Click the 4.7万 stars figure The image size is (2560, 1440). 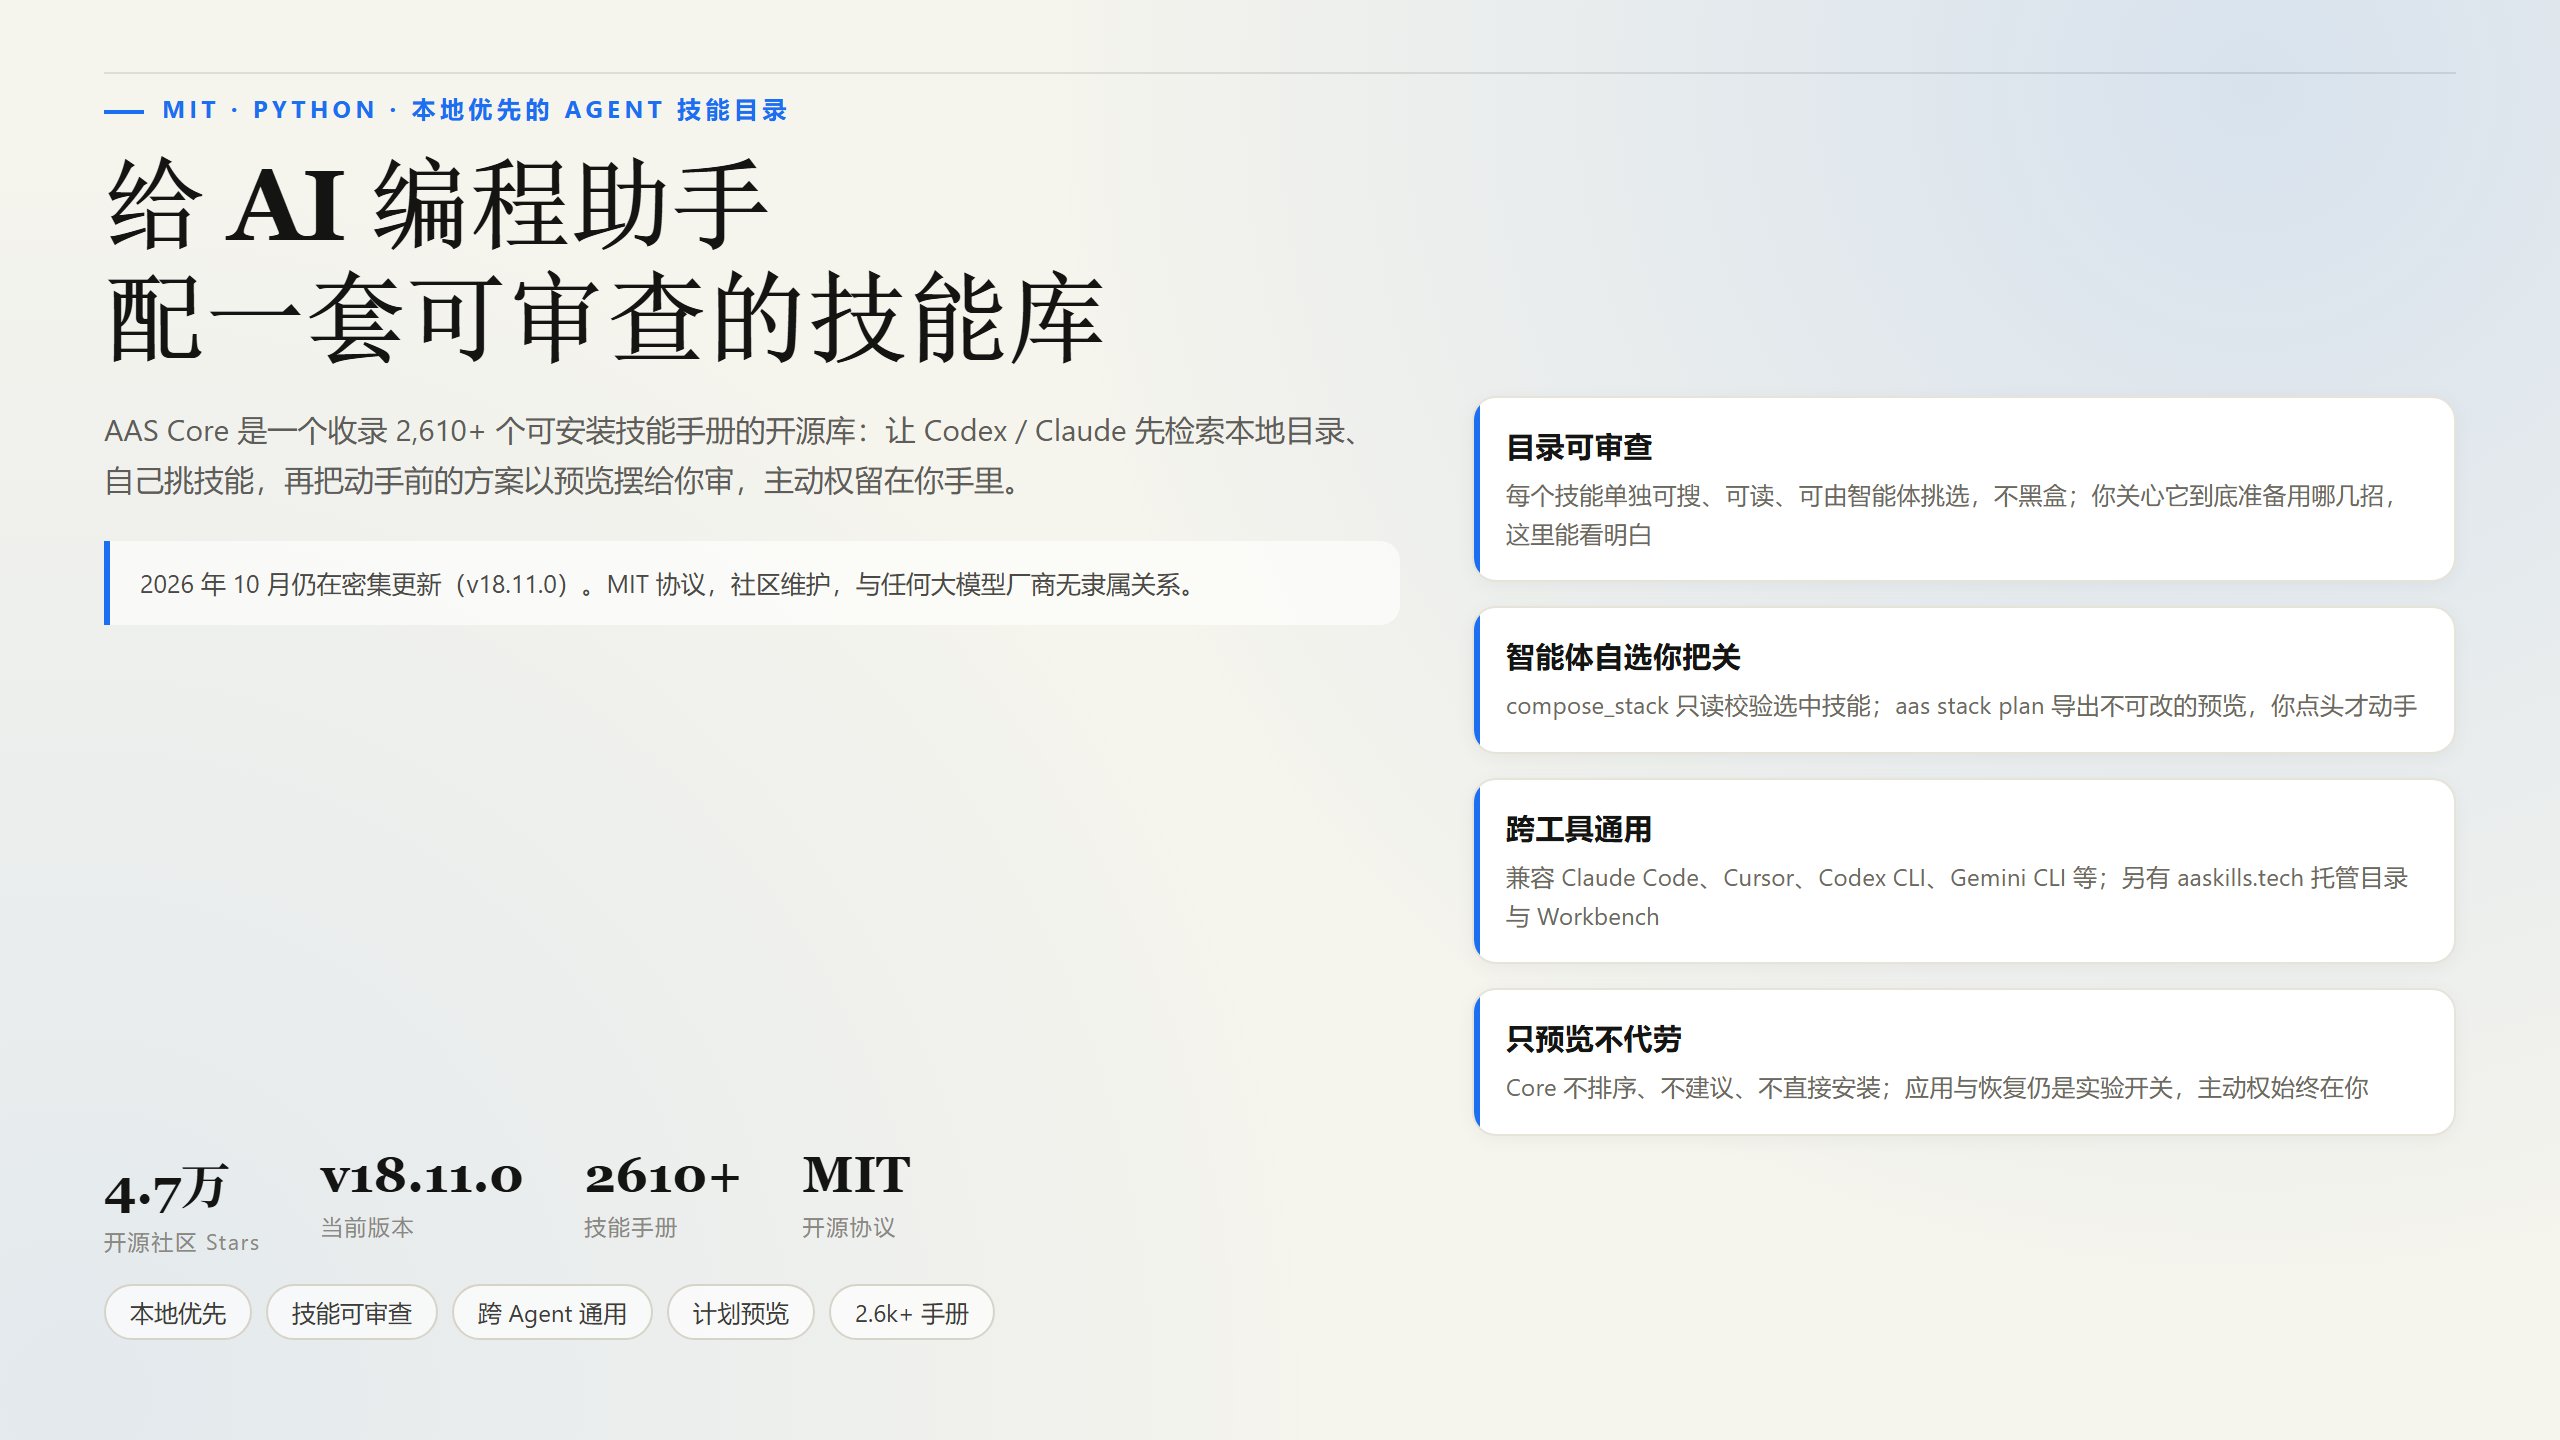(x=166, y=1187)
